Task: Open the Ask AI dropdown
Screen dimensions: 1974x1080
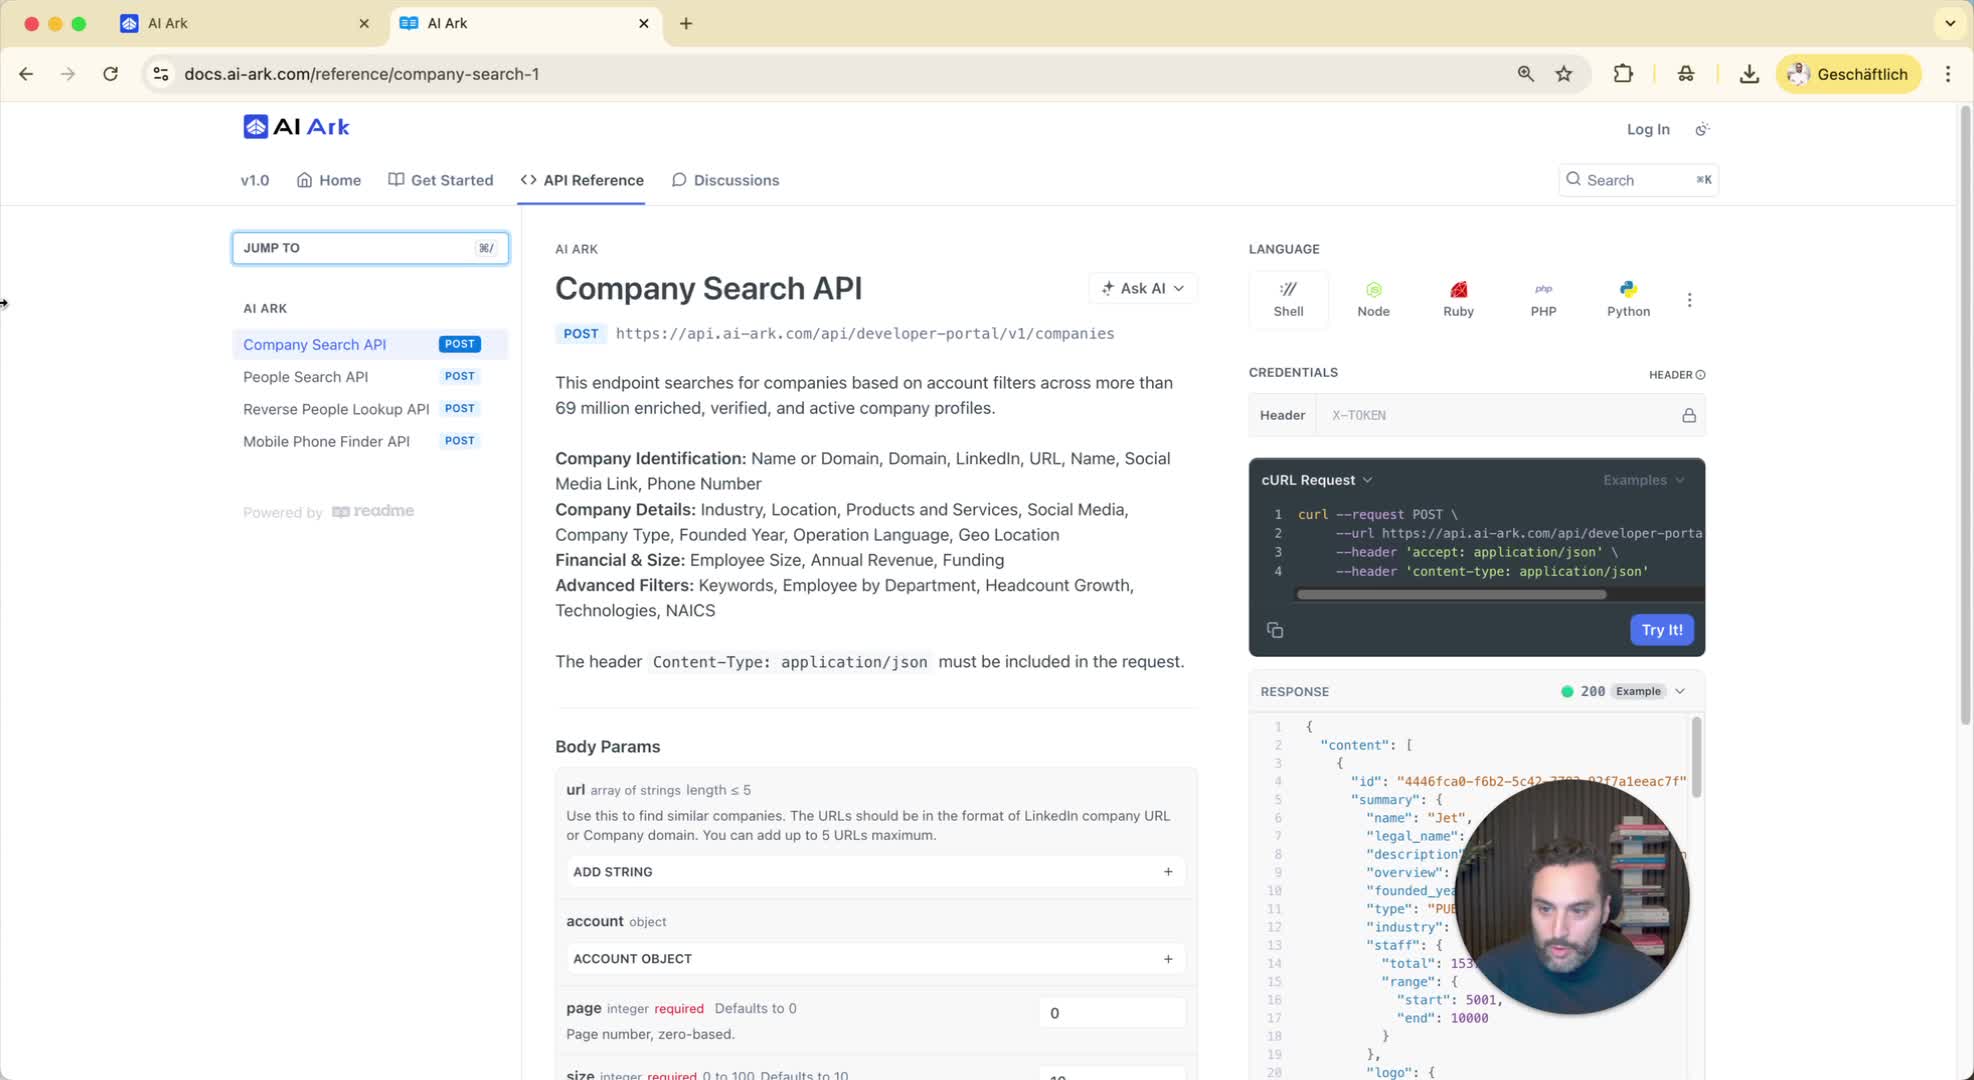Action: click(1142, 288)
